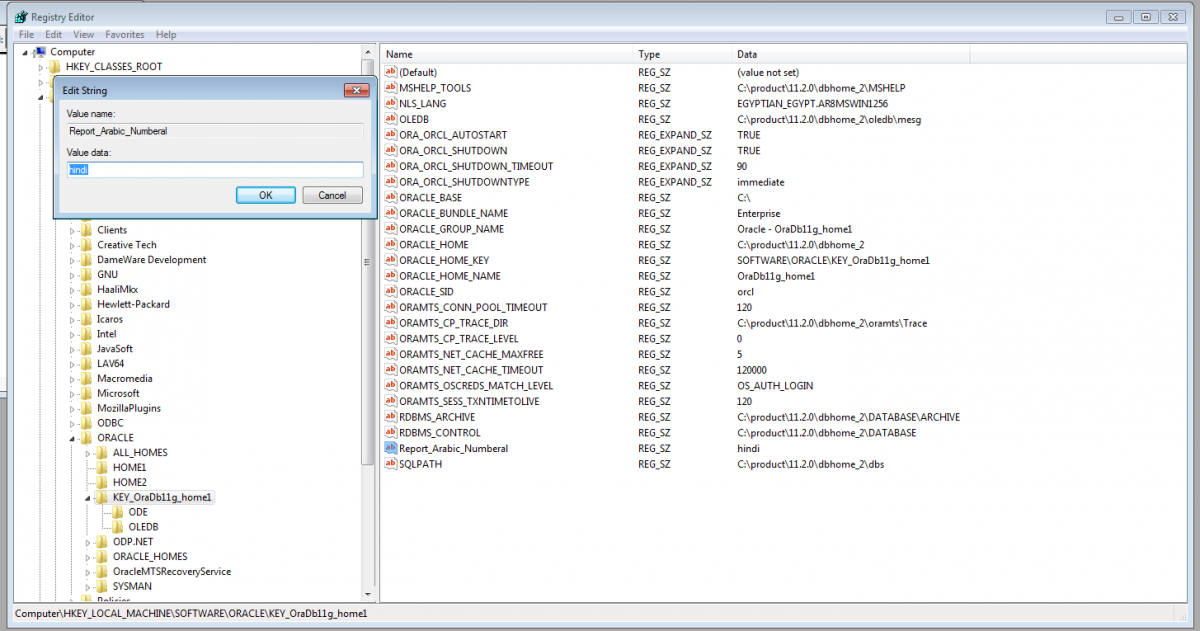Expand the ALL_HOMES key node

[x=88, y=453]
